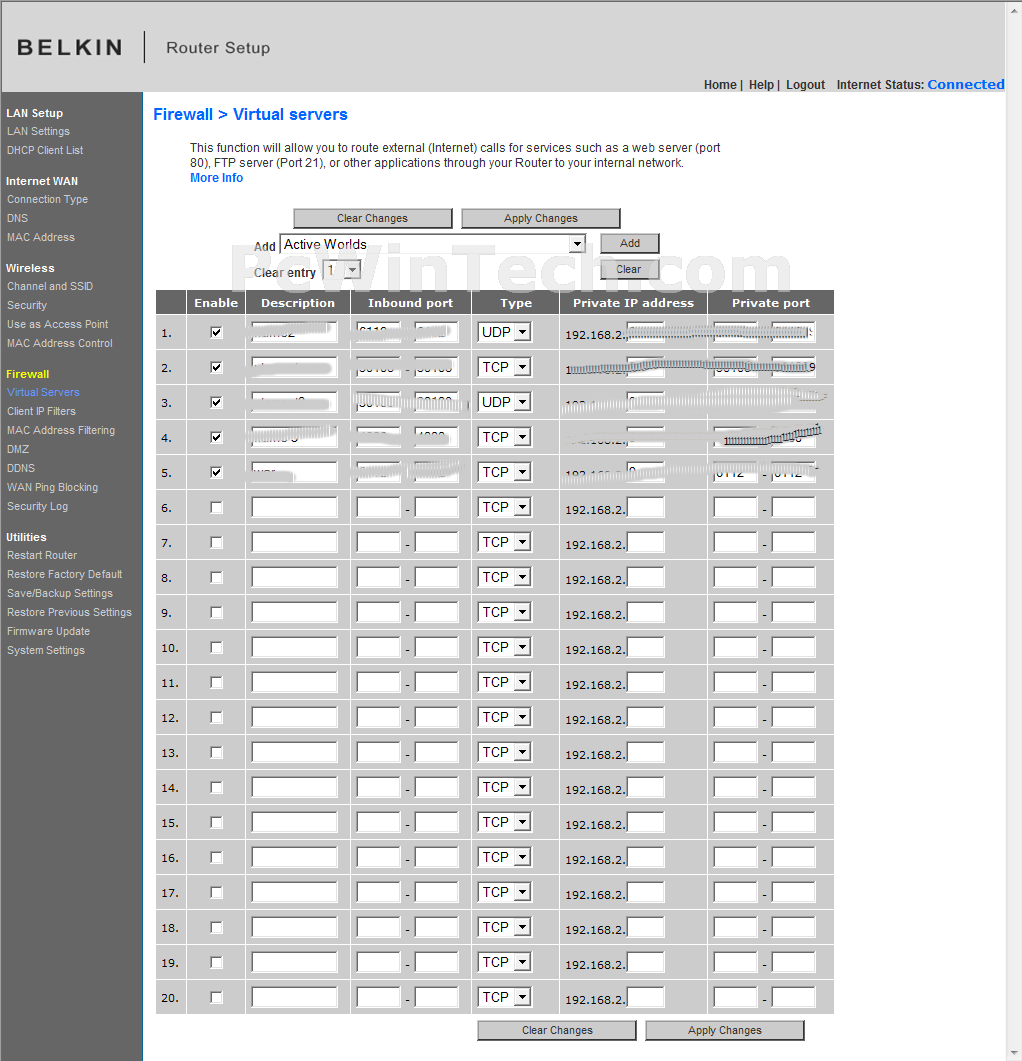The image size is (1022, 1061).
Task: Open MAC Address Filtering page
Action: (61, 430)
